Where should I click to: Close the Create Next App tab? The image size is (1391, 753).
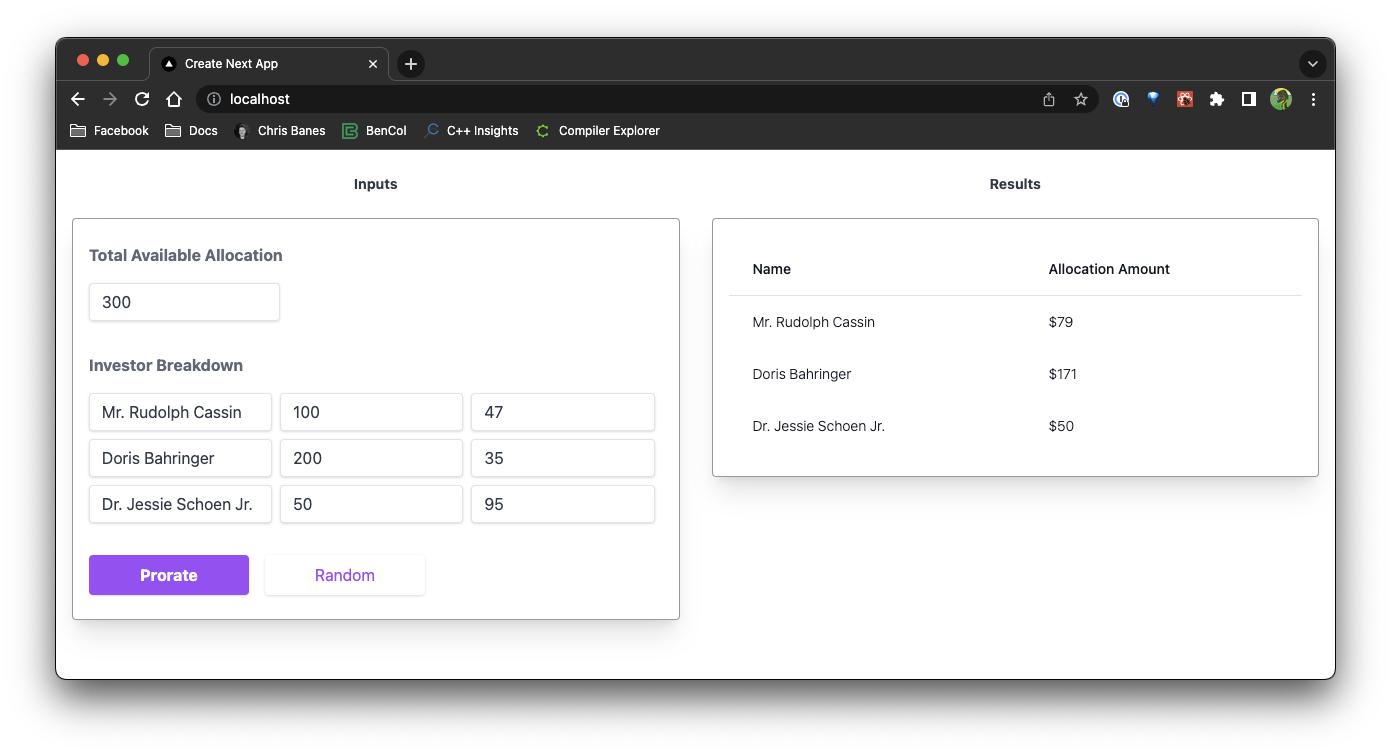[x=373, y=64]
